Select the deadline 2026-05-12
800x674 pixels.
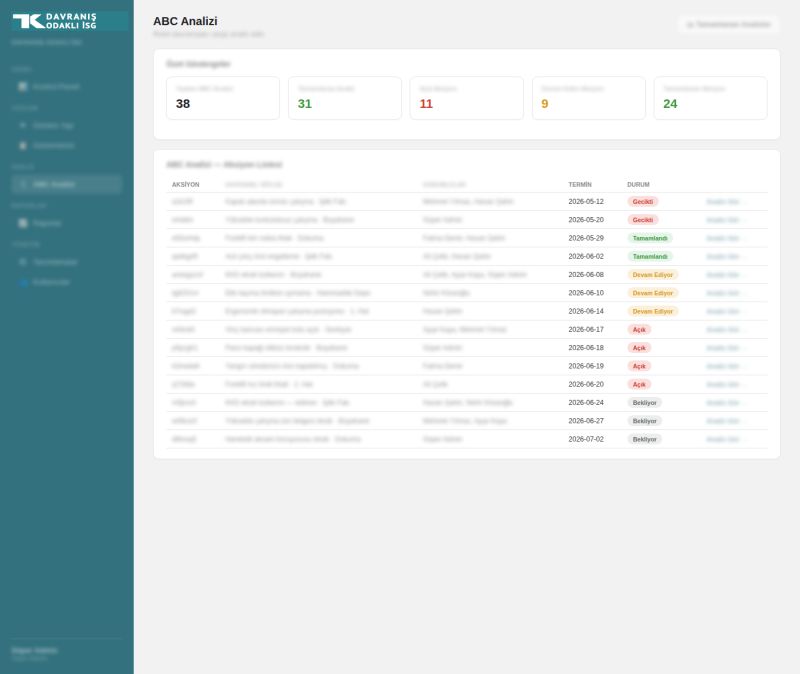click(x=586, y=202)
